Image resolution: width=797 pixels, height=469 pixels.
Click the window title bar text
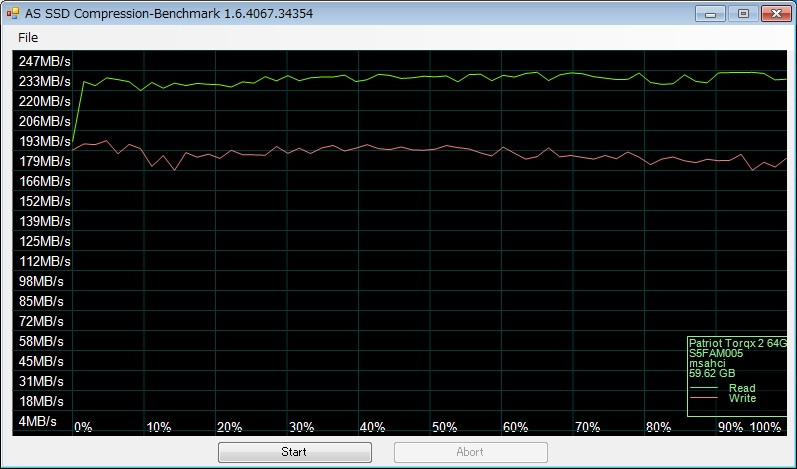click(169, 14)
